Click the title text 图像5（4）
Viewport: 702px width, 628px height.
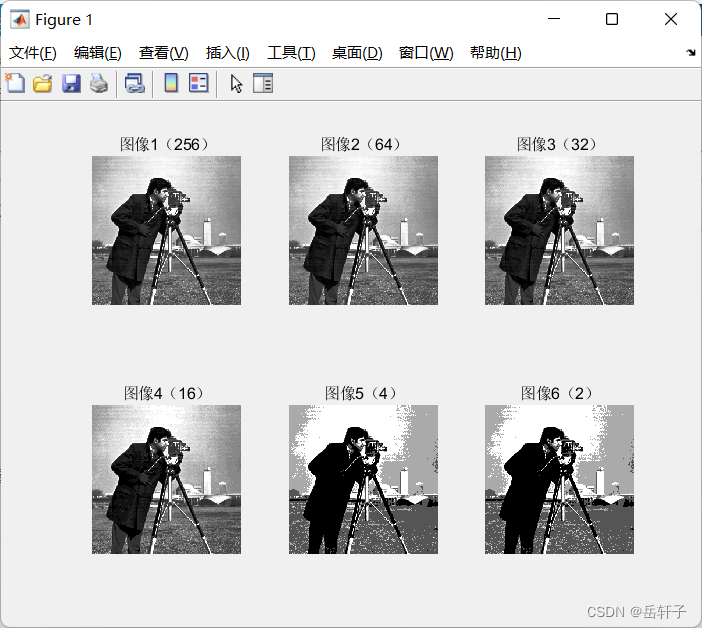(x=363, y=393)
